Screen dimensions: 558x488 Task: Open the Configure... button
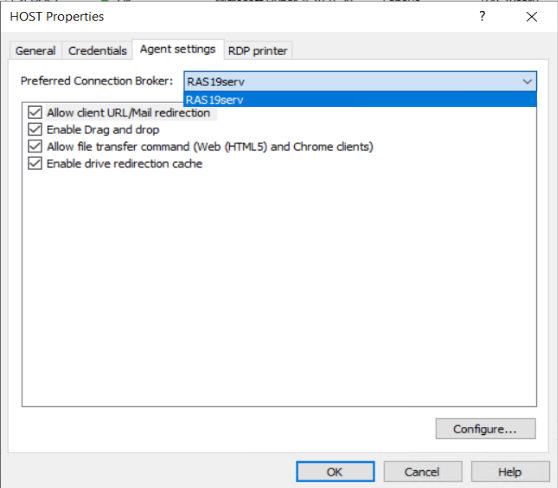tap(485, 429)
